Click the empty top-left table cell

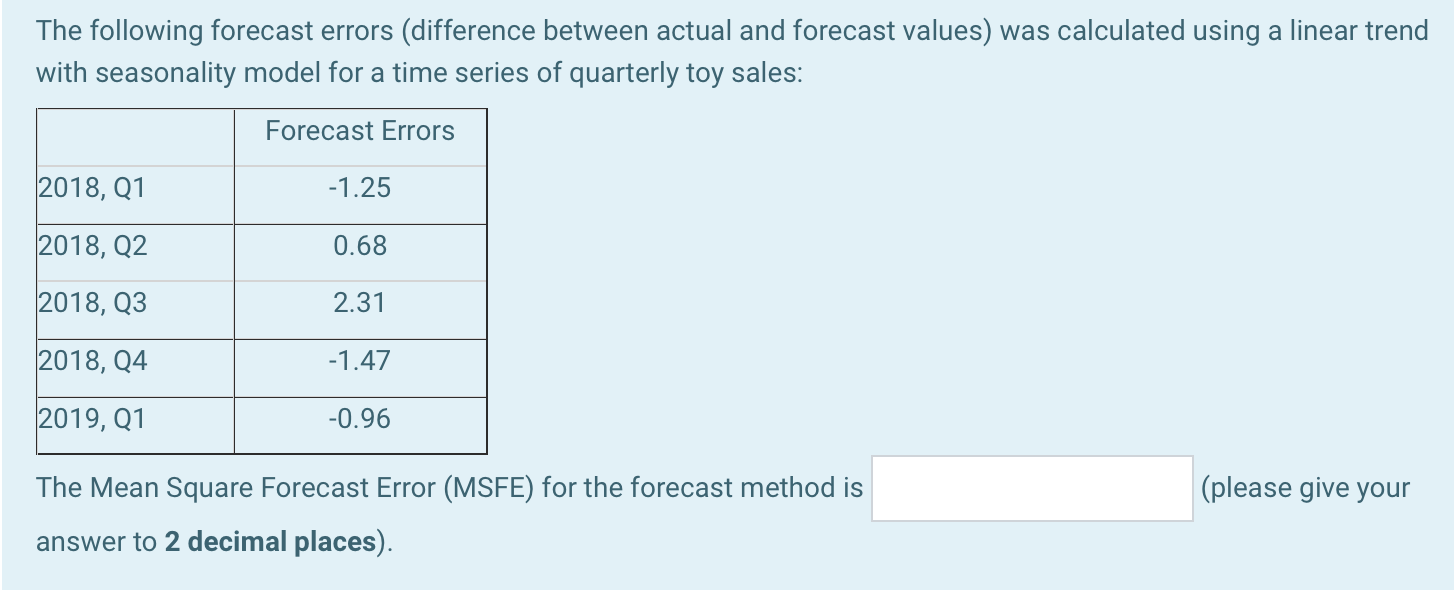pos(135,131)
